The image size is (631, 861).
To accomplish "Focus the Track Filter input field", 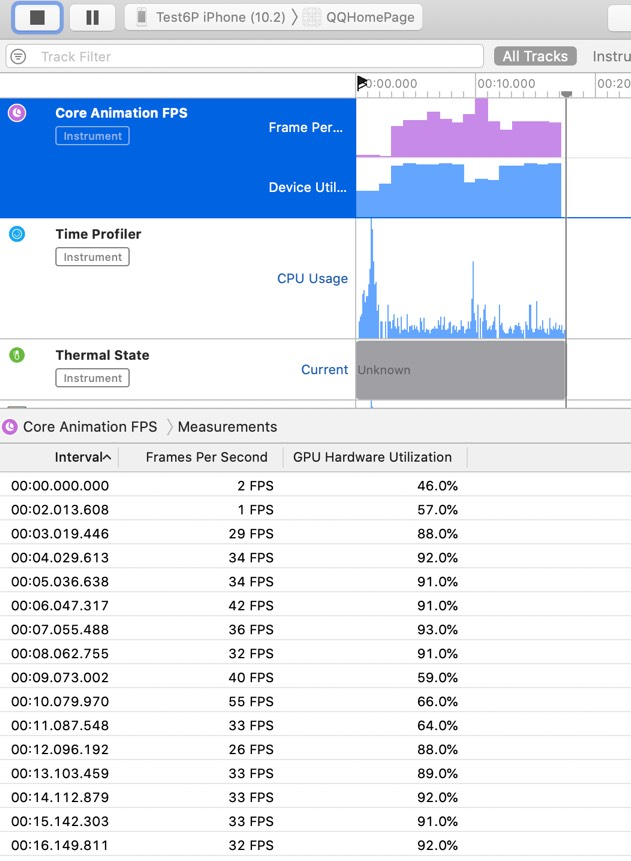I will [x=253, y=57].
